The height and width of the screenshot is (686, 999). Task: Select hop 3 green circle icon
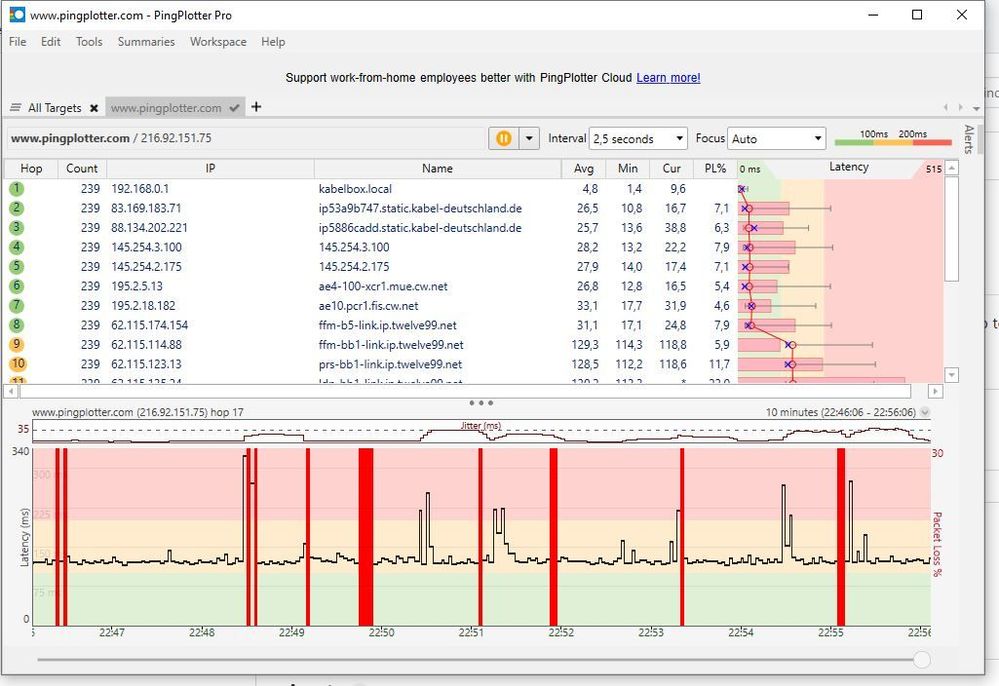(17, 227)
